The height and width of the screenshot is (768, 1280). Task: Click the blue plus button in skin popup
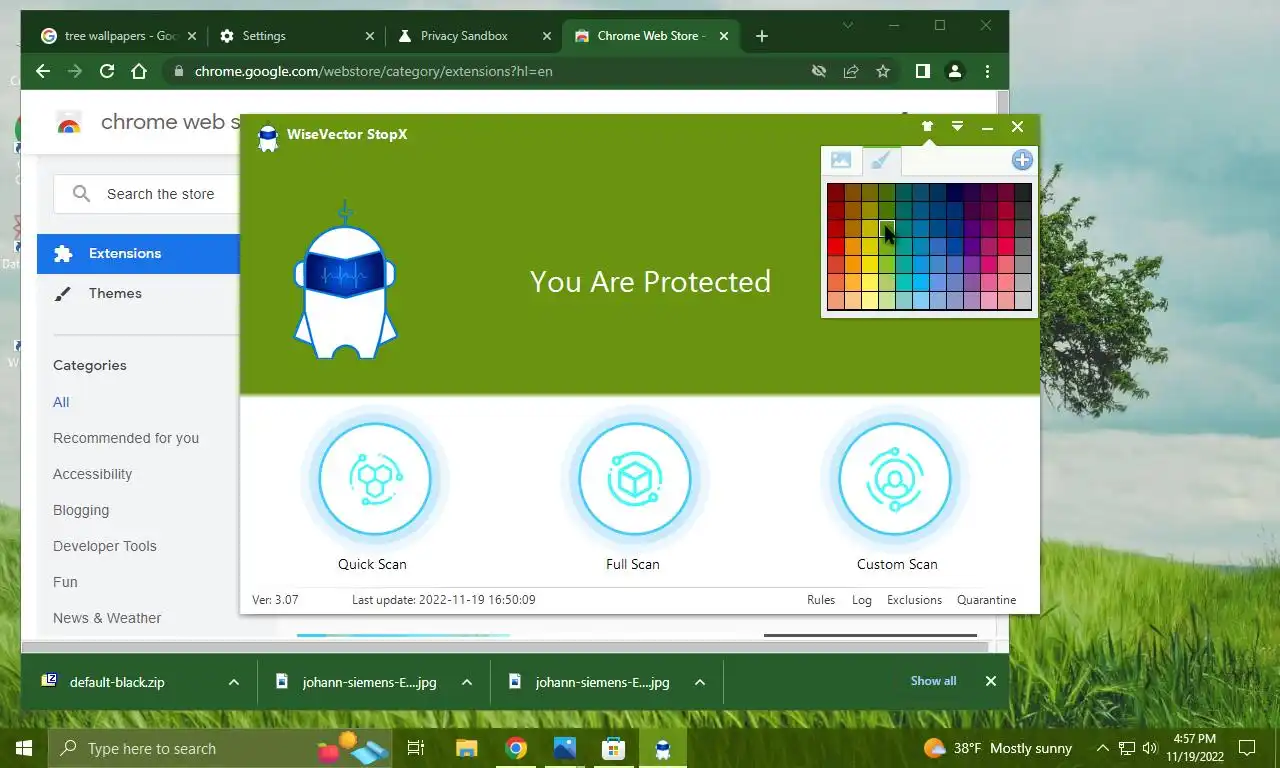point(1022,160)
